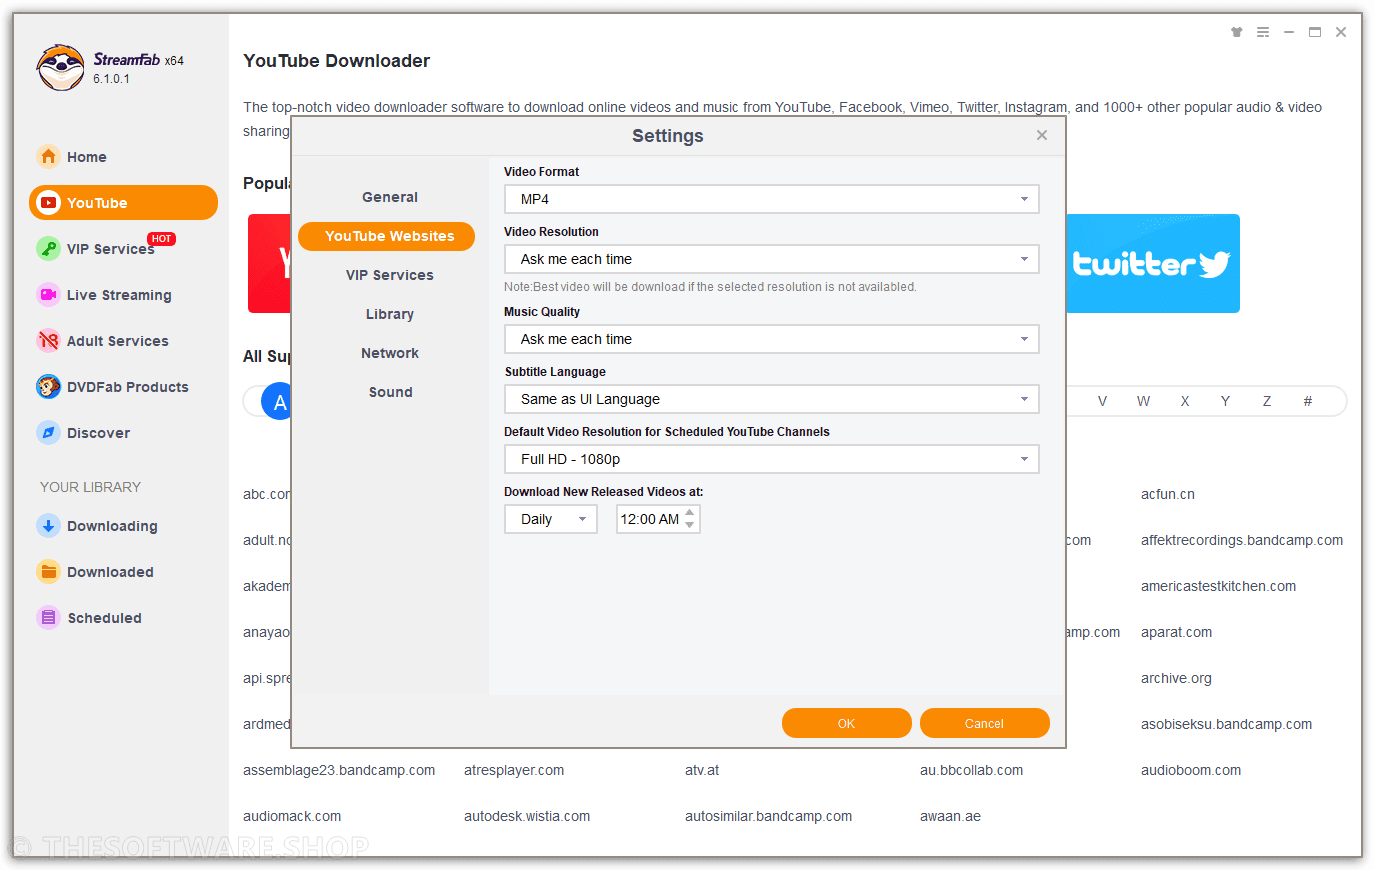1375x870 pixels.
Task: Open the hamburger menu in title bar
Action: click(x=1263, y=32)
